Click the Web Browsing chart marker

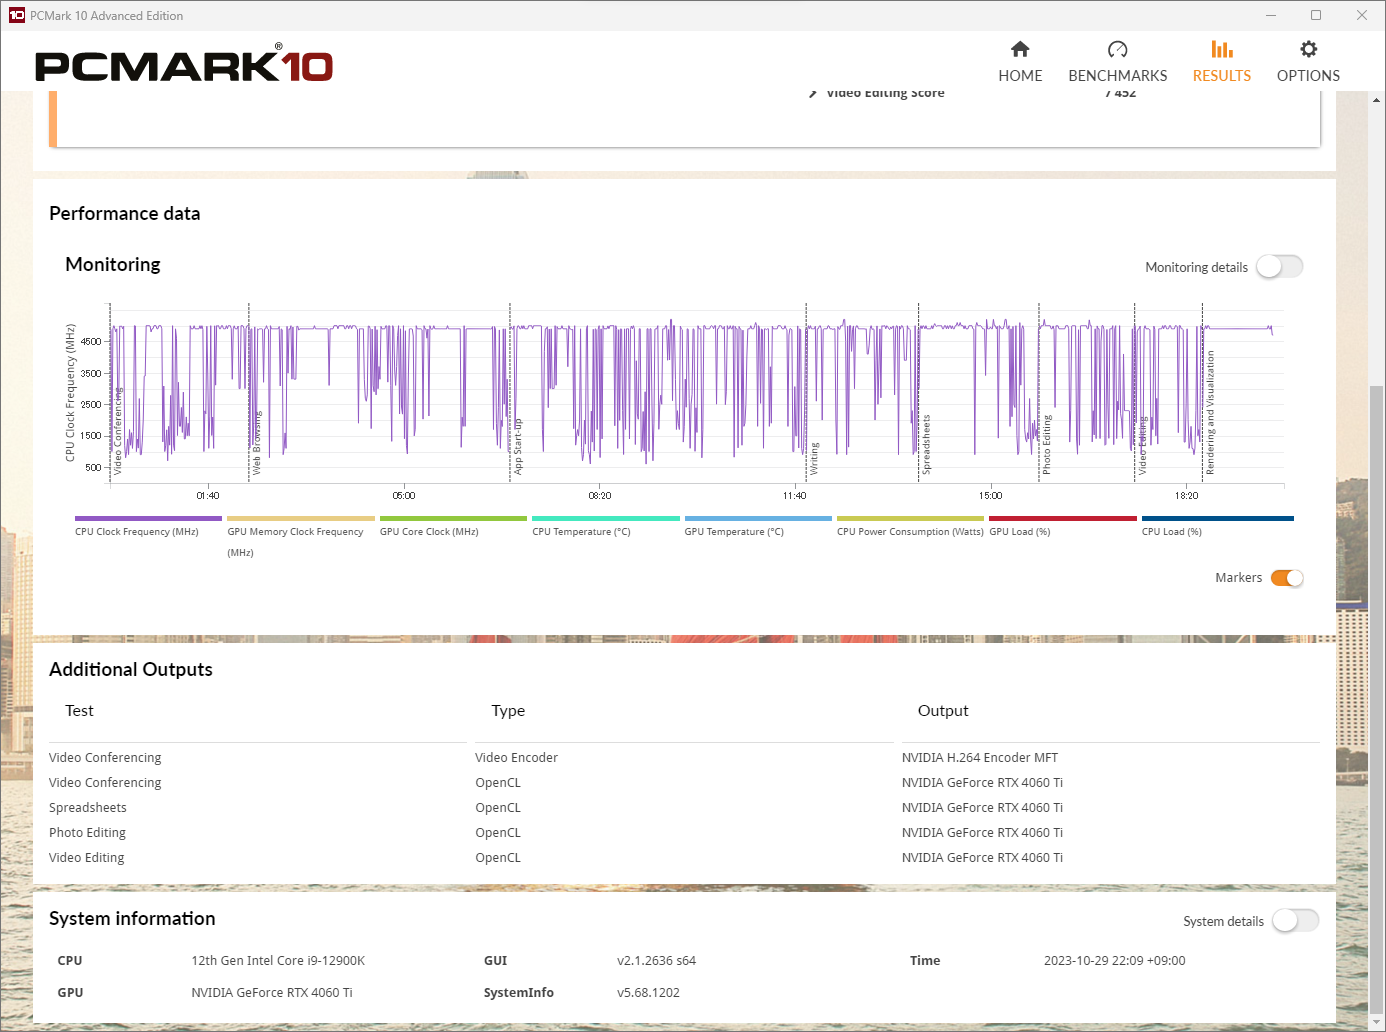(257, 442)
